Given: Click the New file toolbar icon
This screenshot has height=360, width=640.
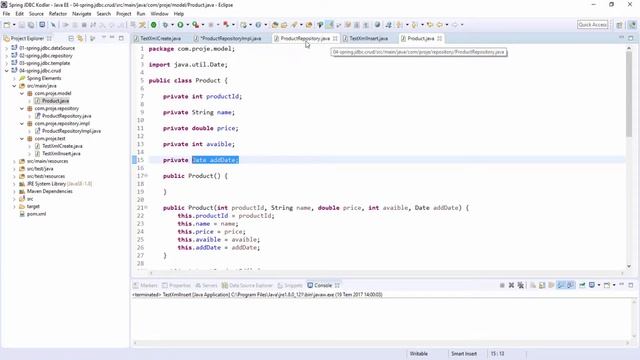Looking at the screenshot, I should (x=7, y=25).
